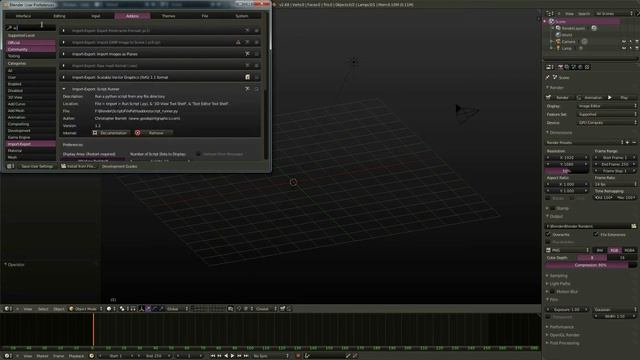Select the Lamp object in the outliner

(567, 48)
